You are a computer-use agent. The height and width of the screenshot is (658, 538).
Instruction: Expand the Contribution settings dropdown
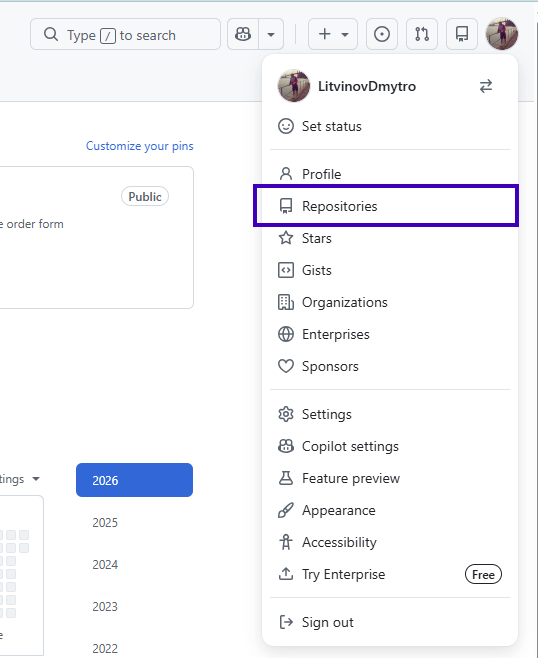tap(20, 479)
